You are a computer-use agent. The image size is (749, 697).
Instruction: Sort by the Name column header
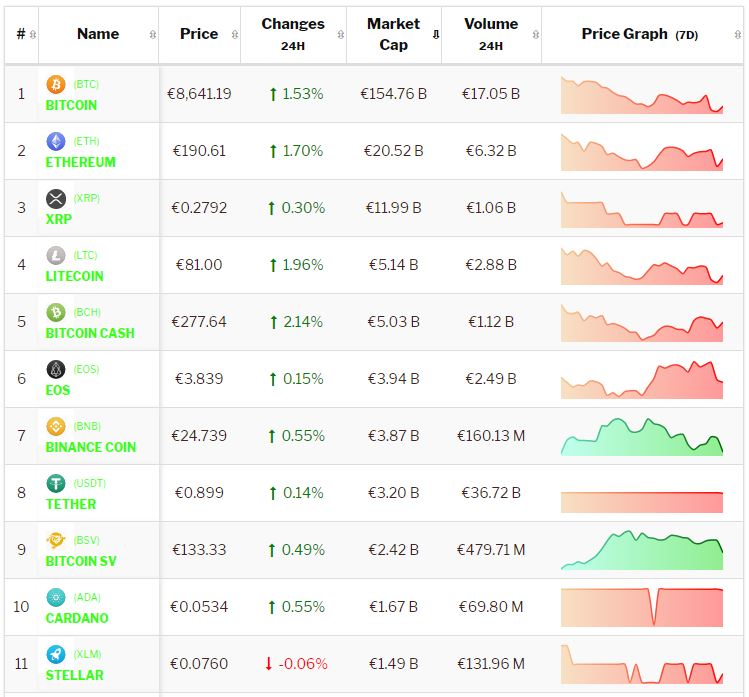pyautogui.click(x=98, y=34)
